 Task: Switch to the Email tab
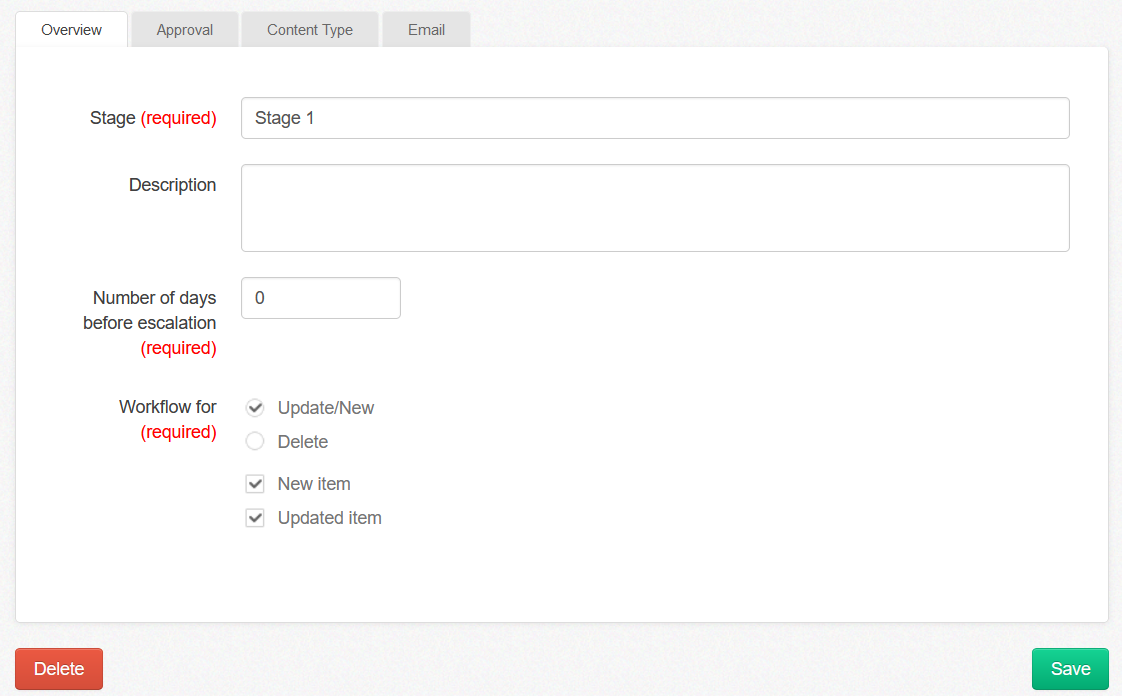tap(426, 29)
